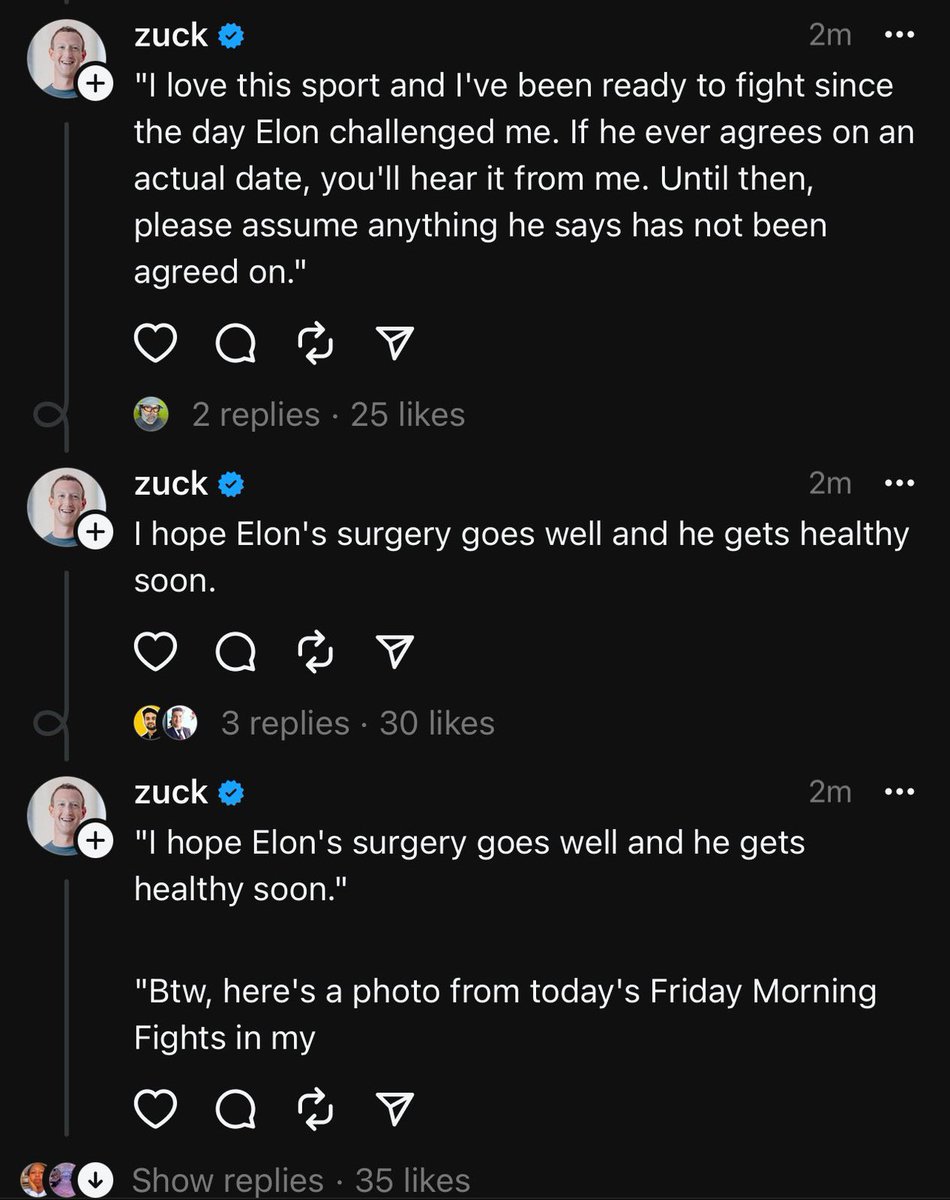The image size is (950, 1200).
Task: Tap the plus badge on third zuck avatar
Action: point(94,842)
